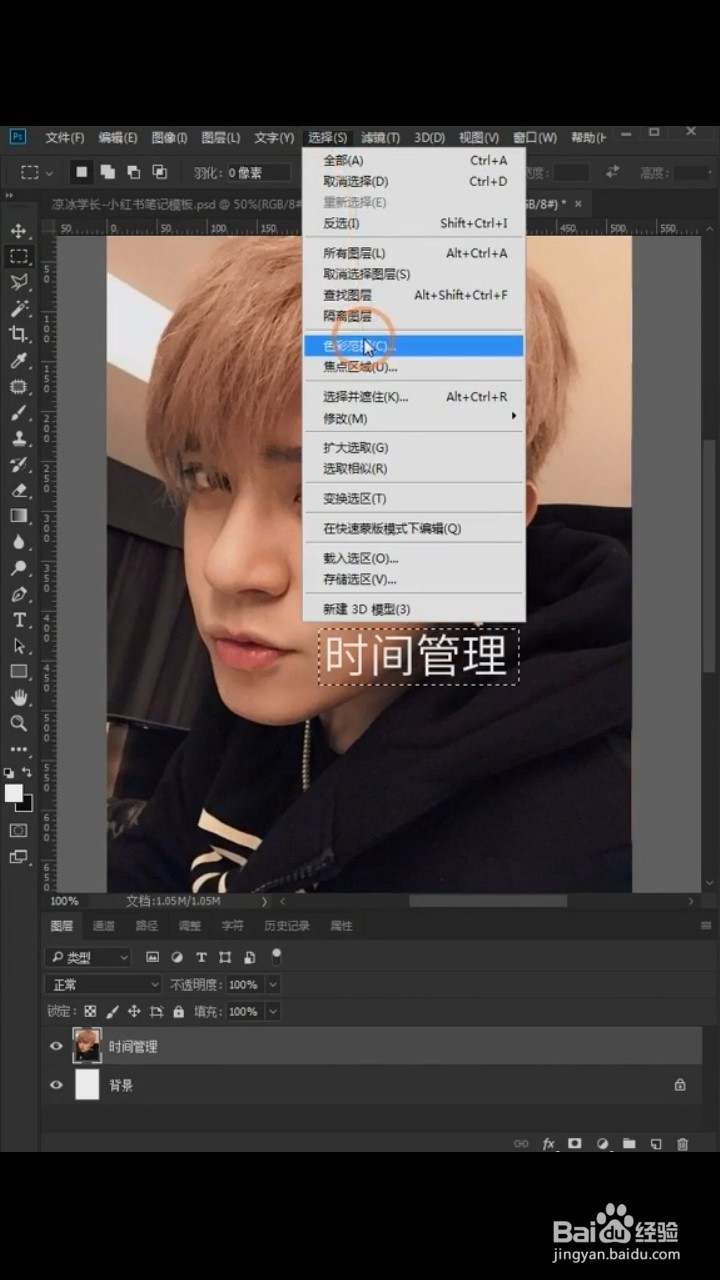720x1280 pixels.
Task: Choose New Selection mode in options bar
Action: coord(82,172)
